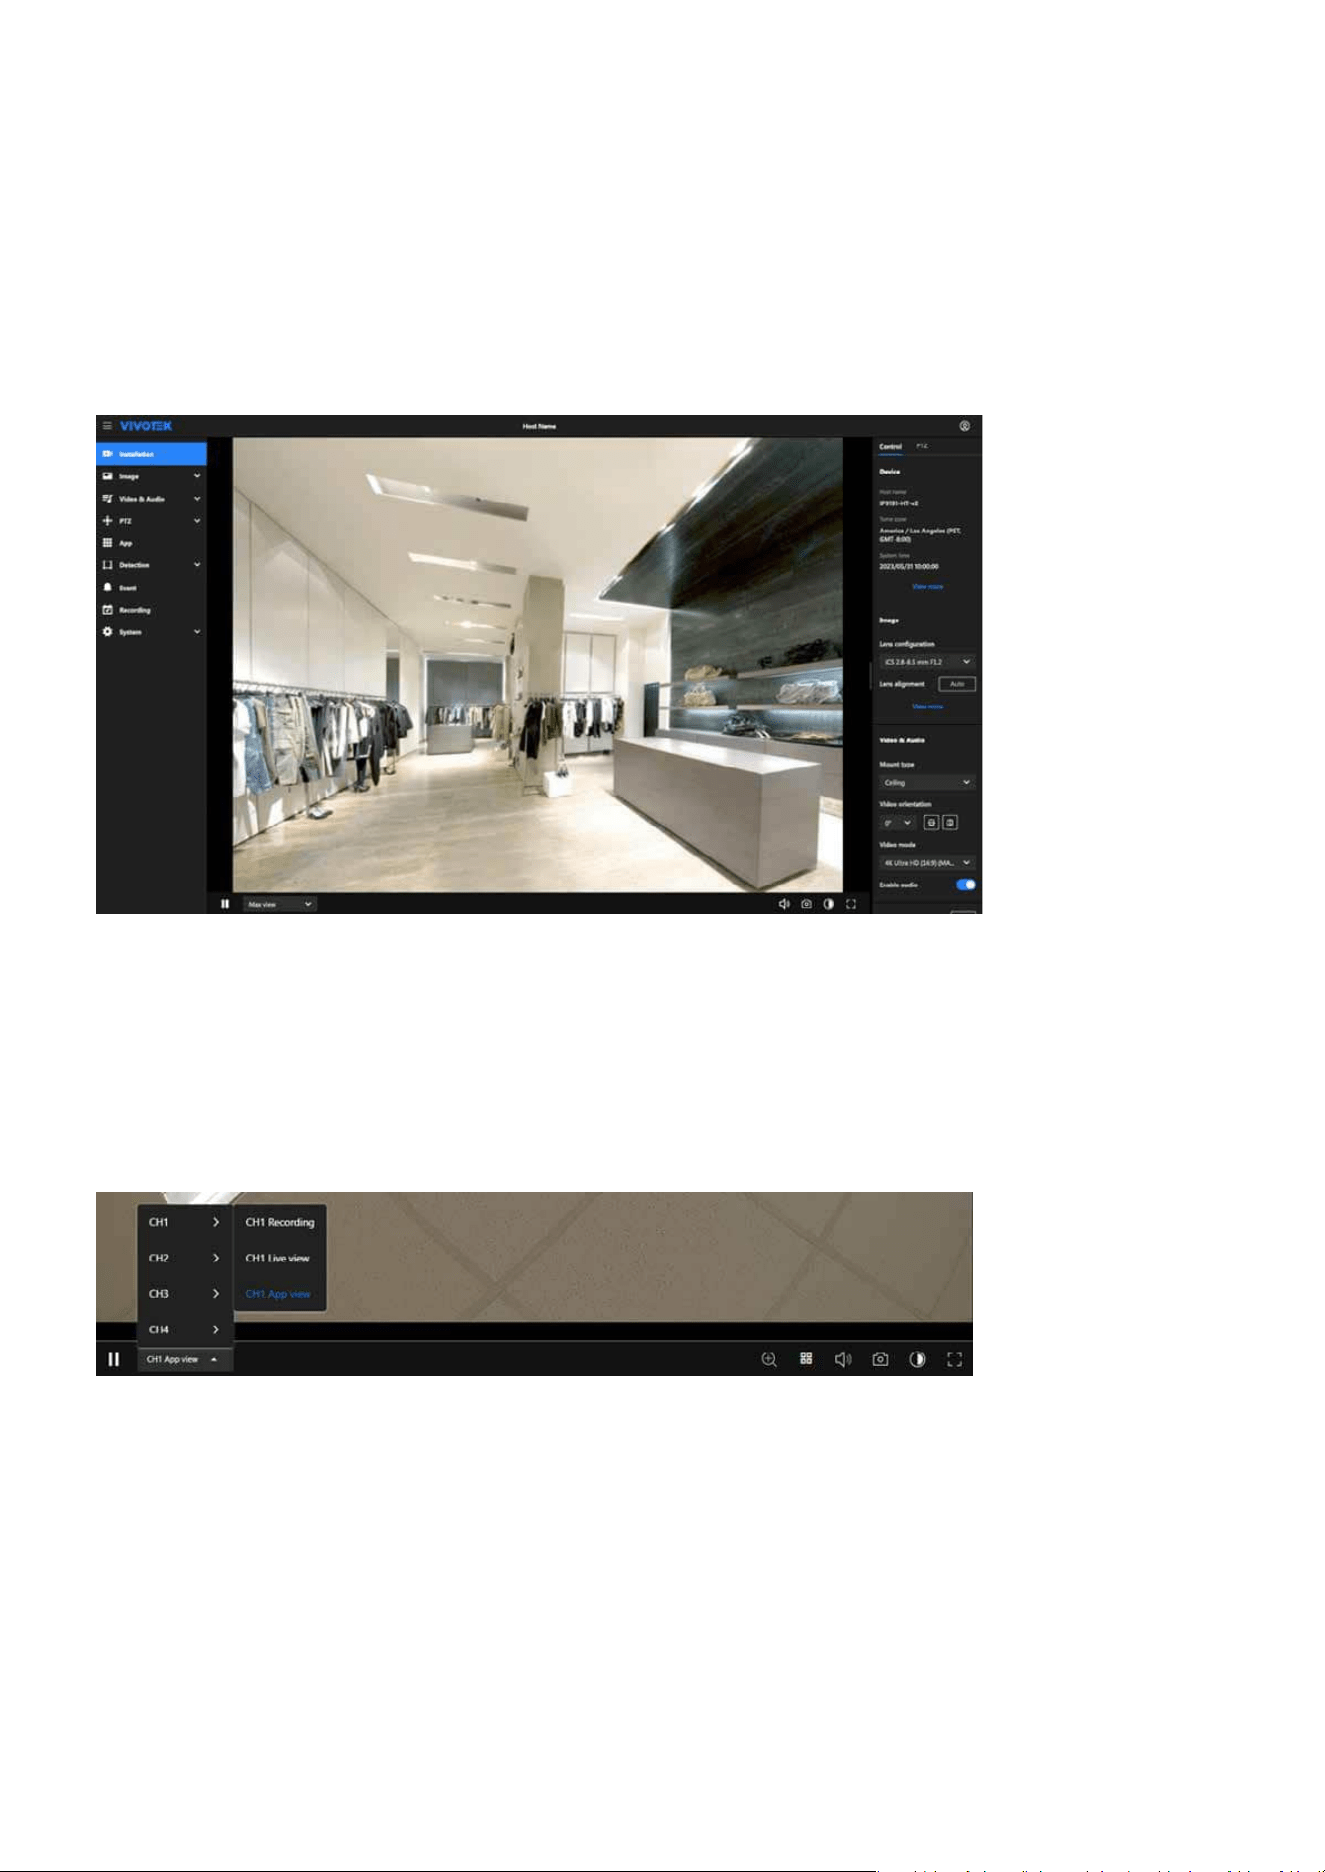Click the Auto lens alignment button
This screenshot has height=1872, width=1325.
pos(957,684)
